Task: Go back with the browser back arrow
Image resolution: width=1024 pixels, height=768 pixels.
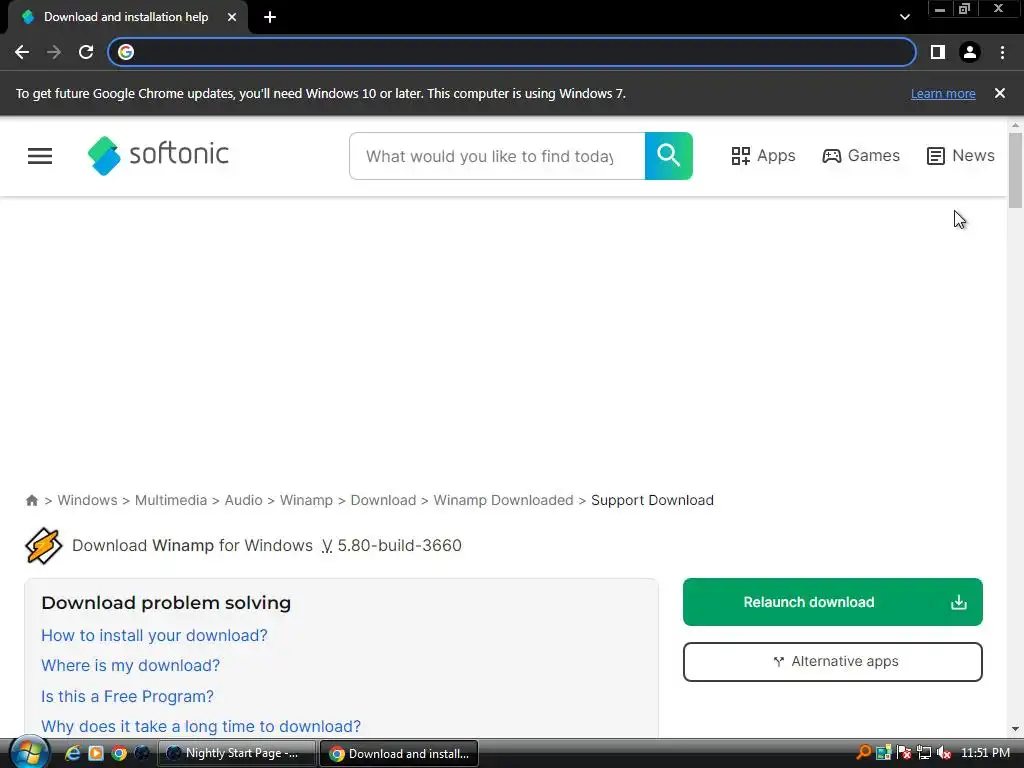Action: tap(22, 52)
